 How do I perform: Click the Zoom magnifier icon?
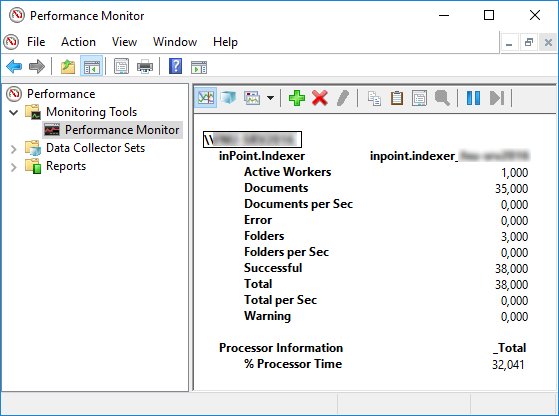[x=442, y=98]
